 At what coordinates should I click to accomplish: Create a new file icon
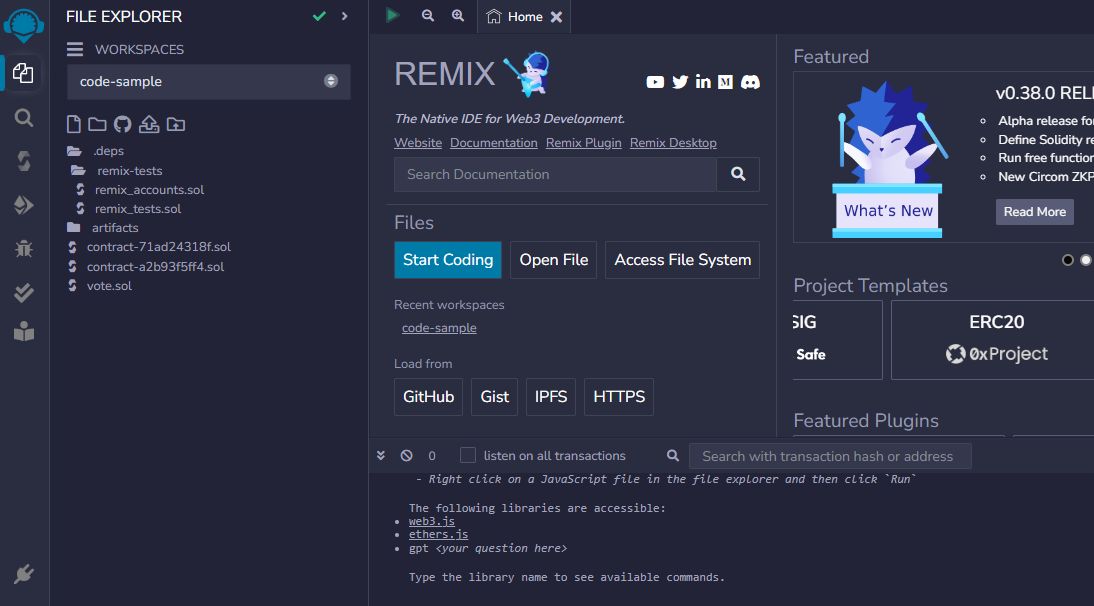(x=73, y=124)
